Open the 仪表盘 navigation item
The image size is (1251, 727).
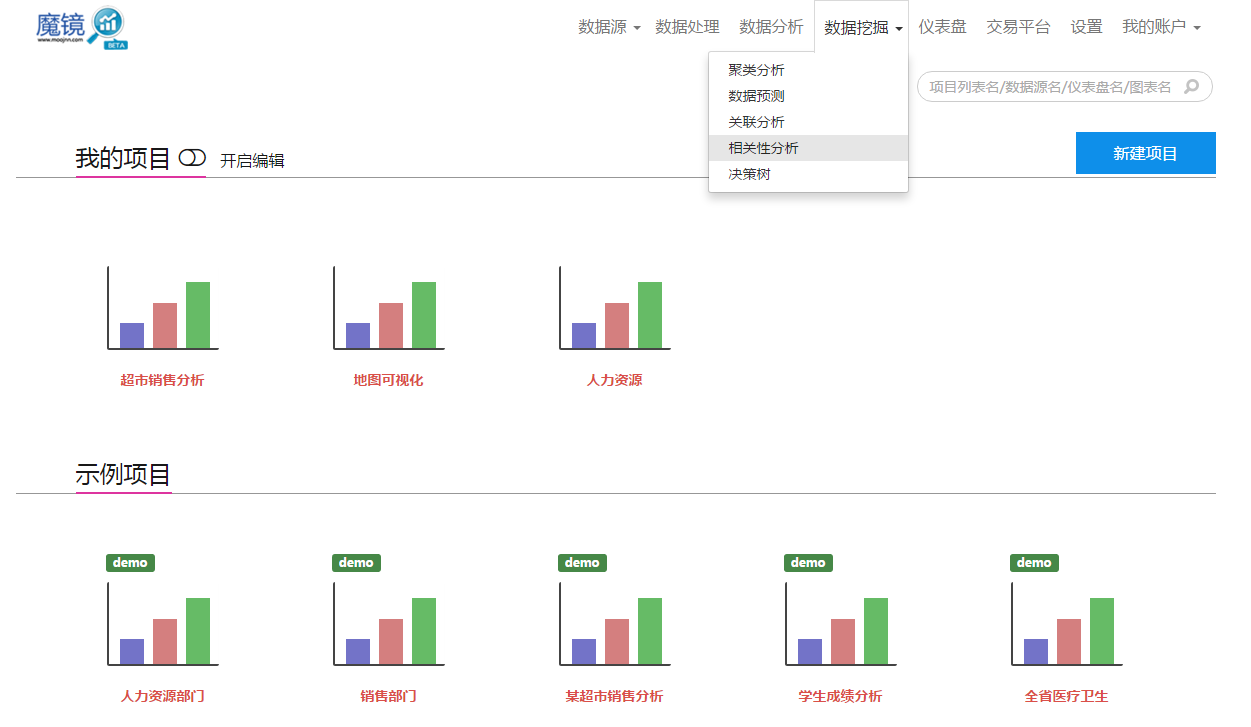[x=942, y=27]
